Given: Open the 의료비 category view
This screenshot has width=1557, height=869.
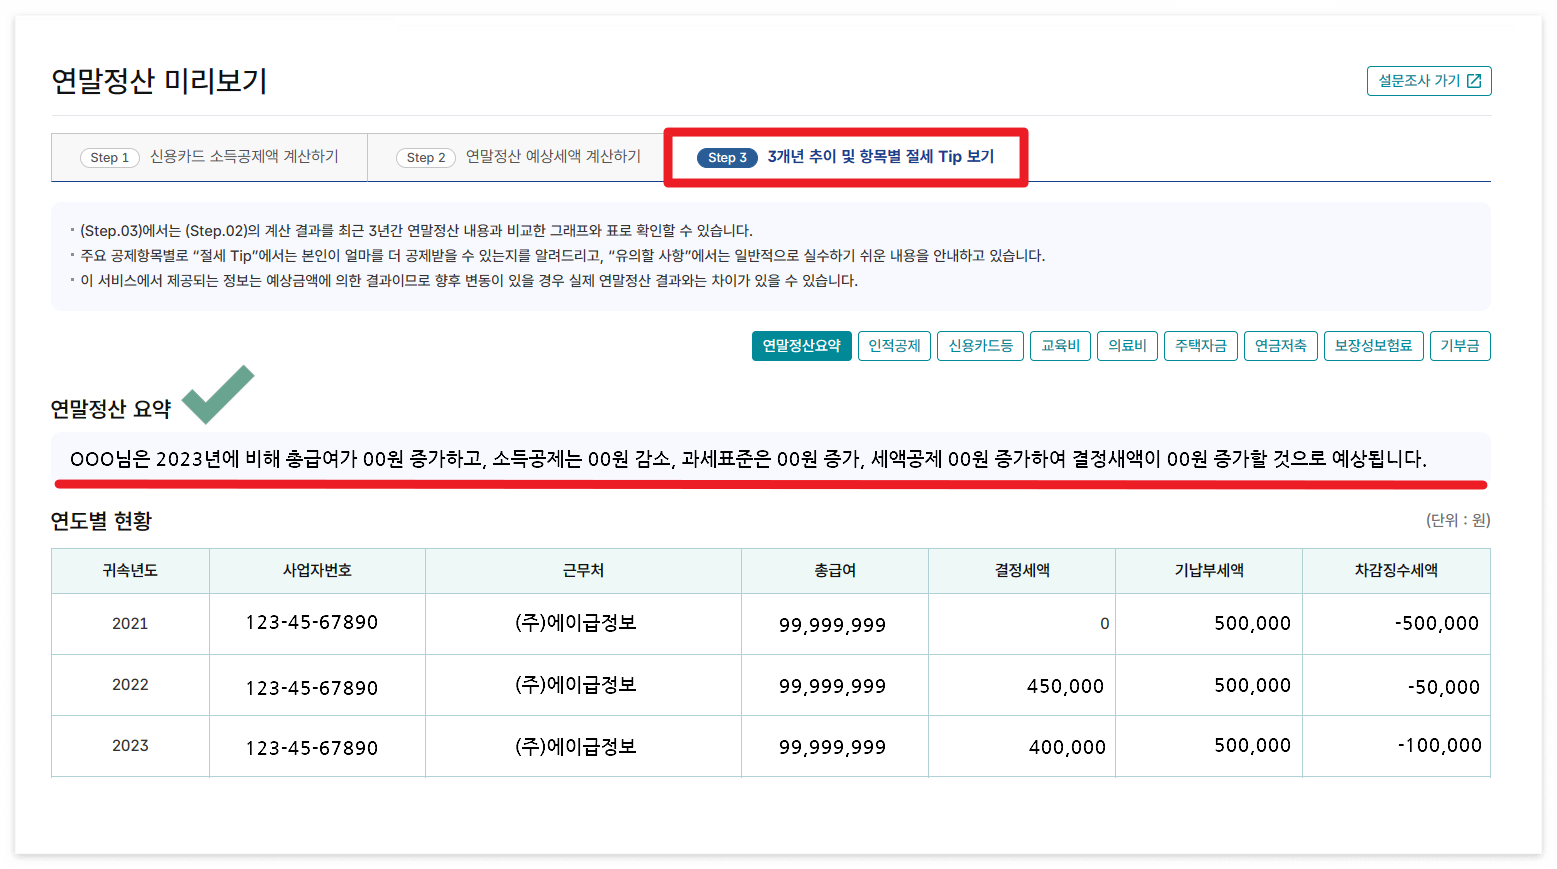Looking at the screenshot, I should [1127, 346].
